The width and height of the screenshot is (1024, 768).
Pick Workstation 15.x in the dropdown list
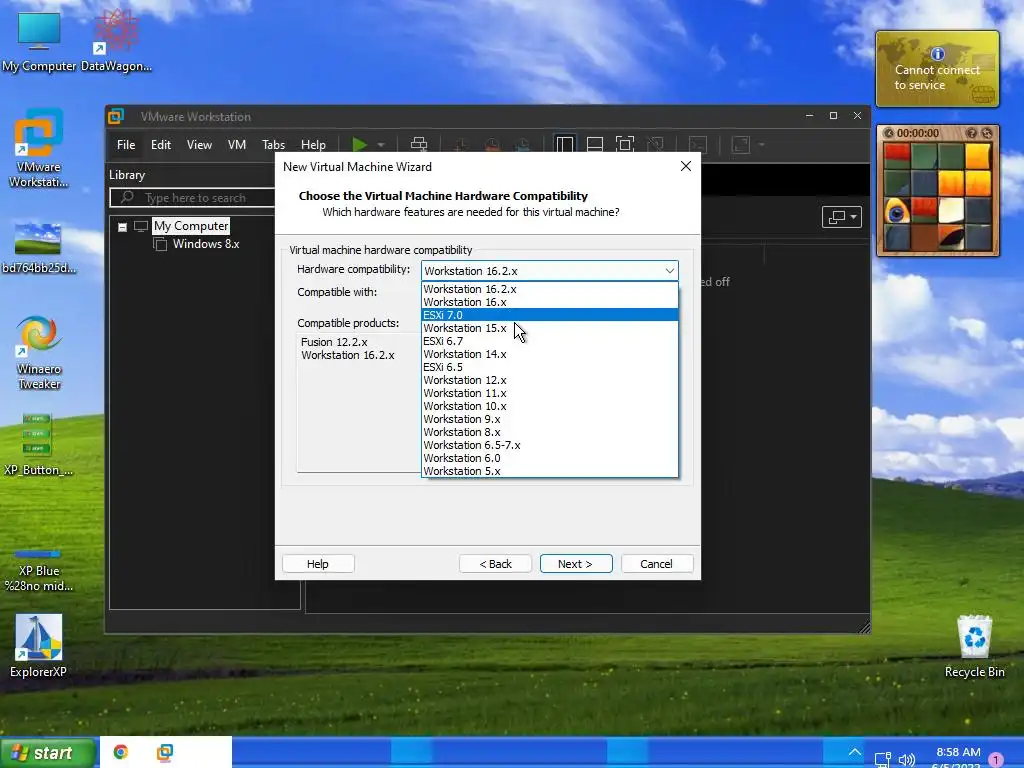[550, 328]
